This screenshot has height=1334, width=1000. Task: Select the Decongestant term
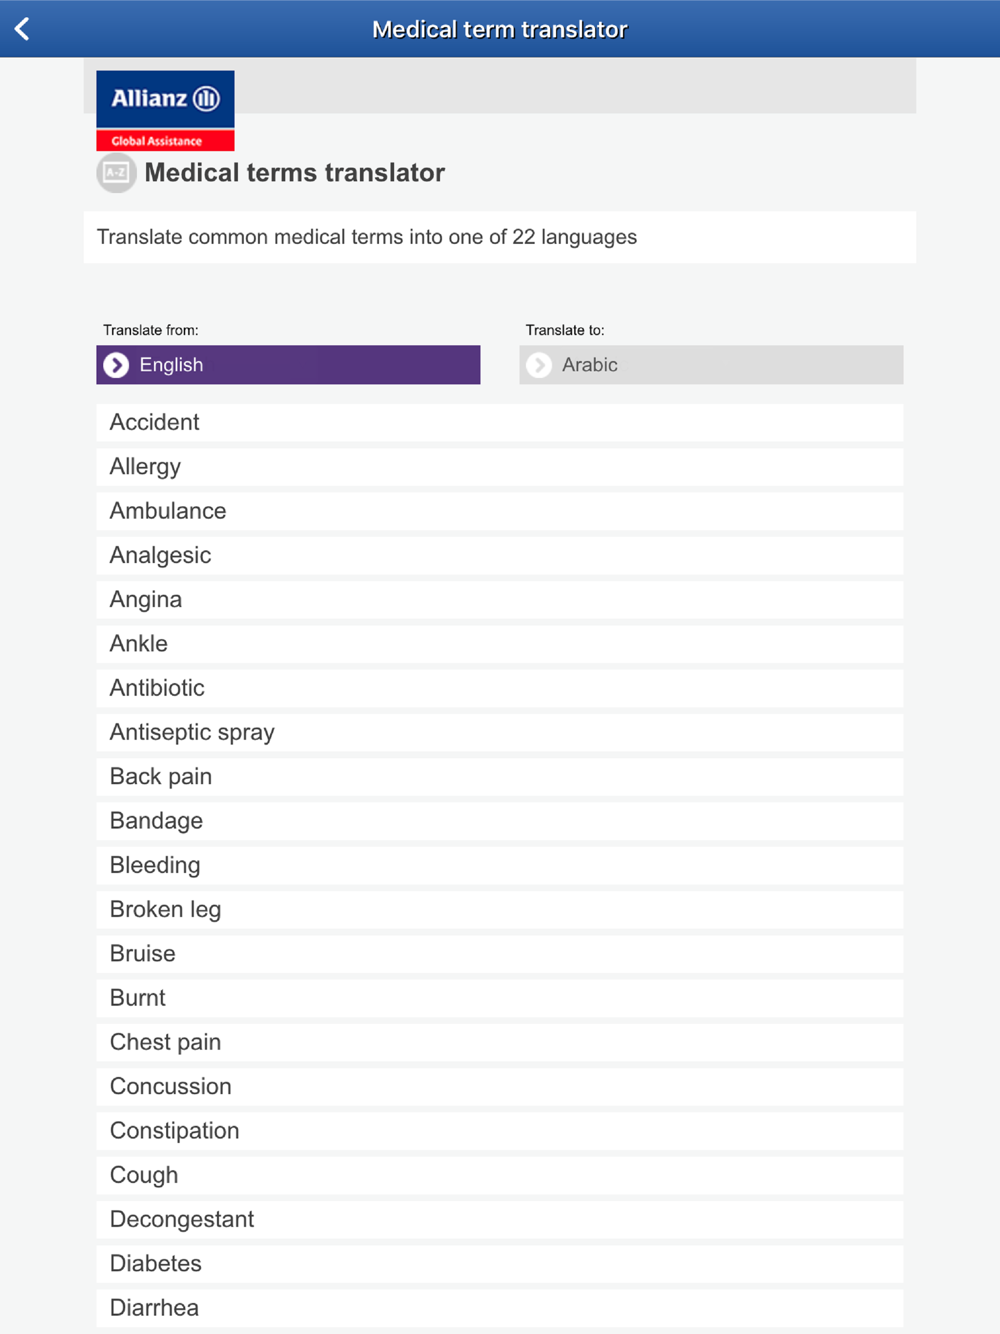click(500, 1219)
